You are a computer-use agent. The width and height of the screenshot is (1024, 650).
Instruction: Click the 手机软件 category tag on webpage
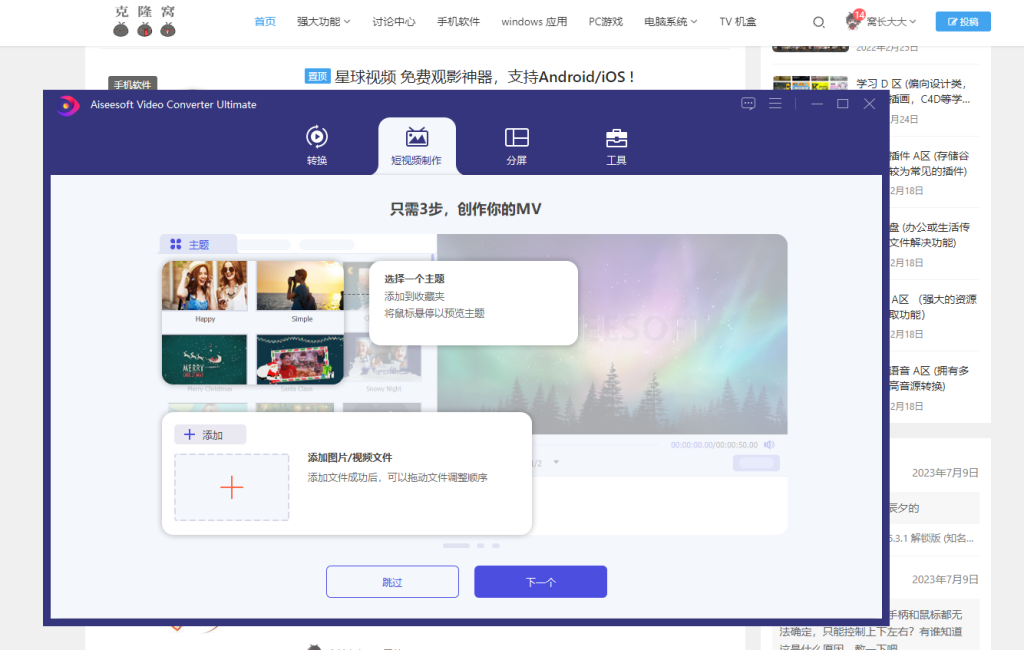click(133, 84)
